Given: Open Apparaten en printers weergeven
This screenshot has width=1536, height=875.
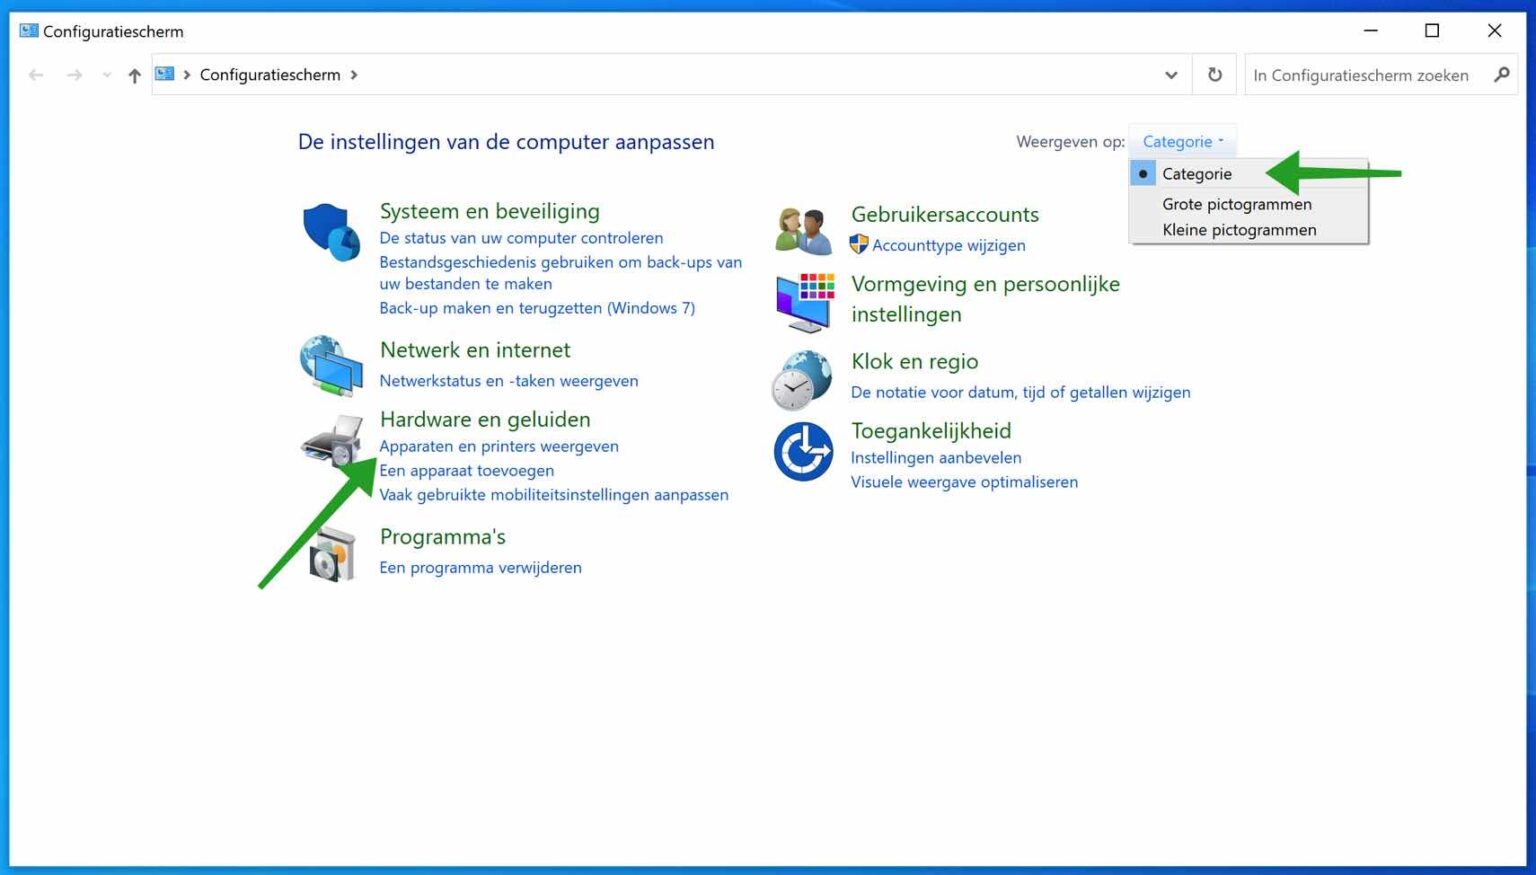Looking at the screenshot, I should (499, 446).
